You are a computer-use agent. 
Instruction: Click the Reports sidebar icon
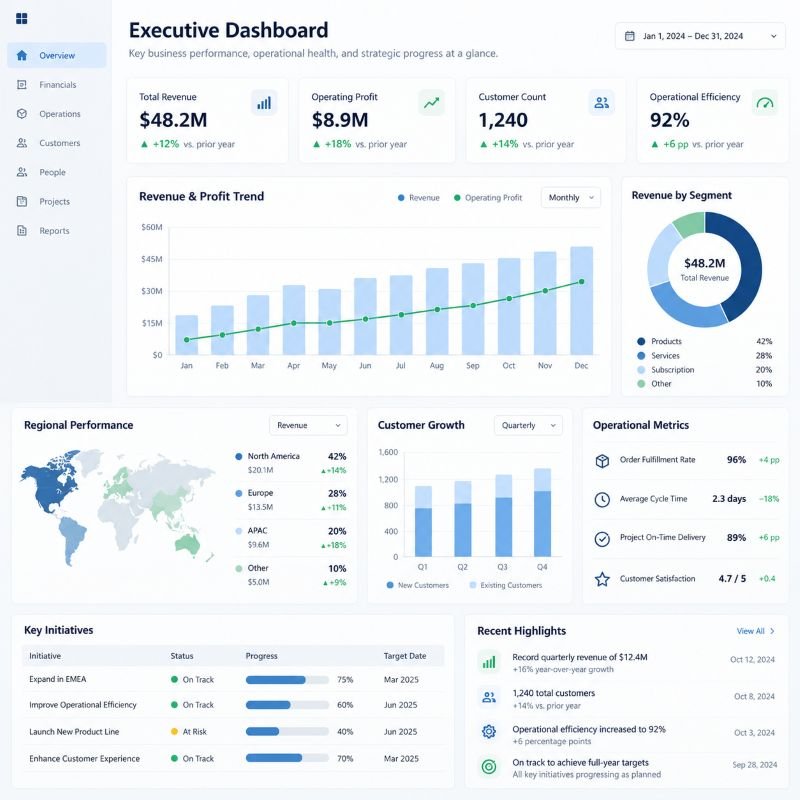pos(21,231)
